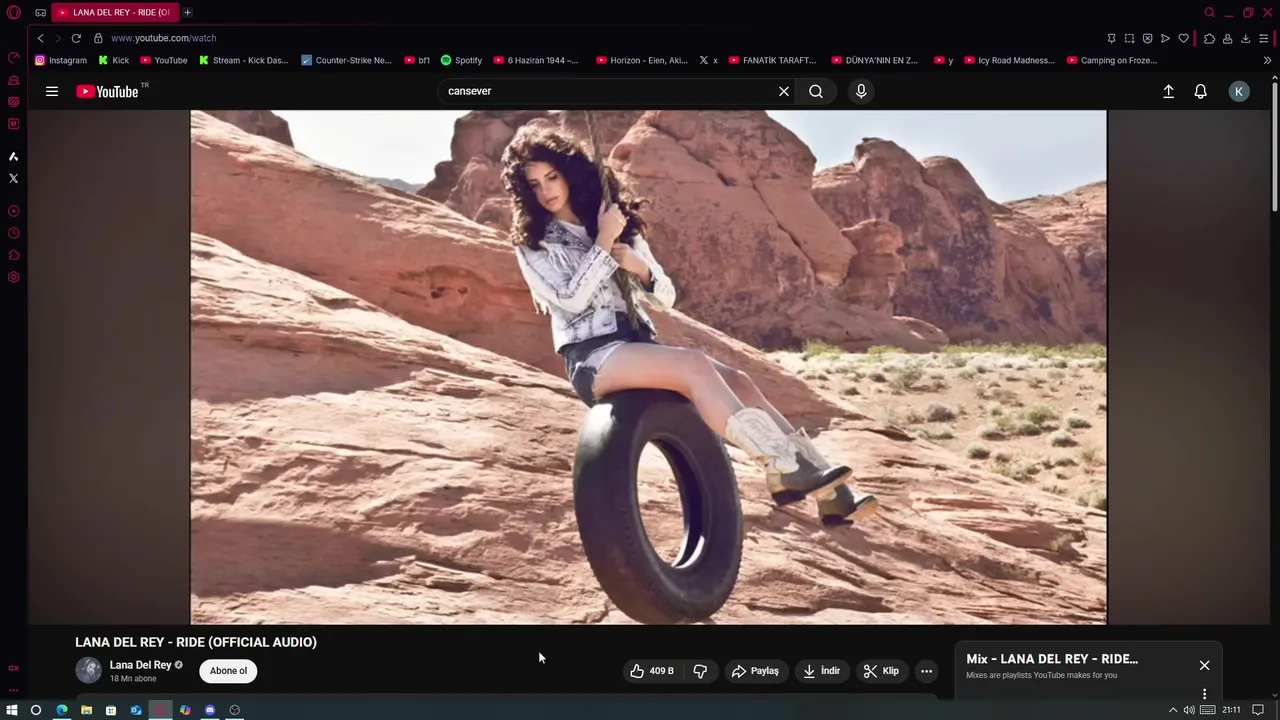Open the volume speaker icon in system tray
Image resolution: width=1280 pixels, height=720 pixels.
(x=1189, y=710)
